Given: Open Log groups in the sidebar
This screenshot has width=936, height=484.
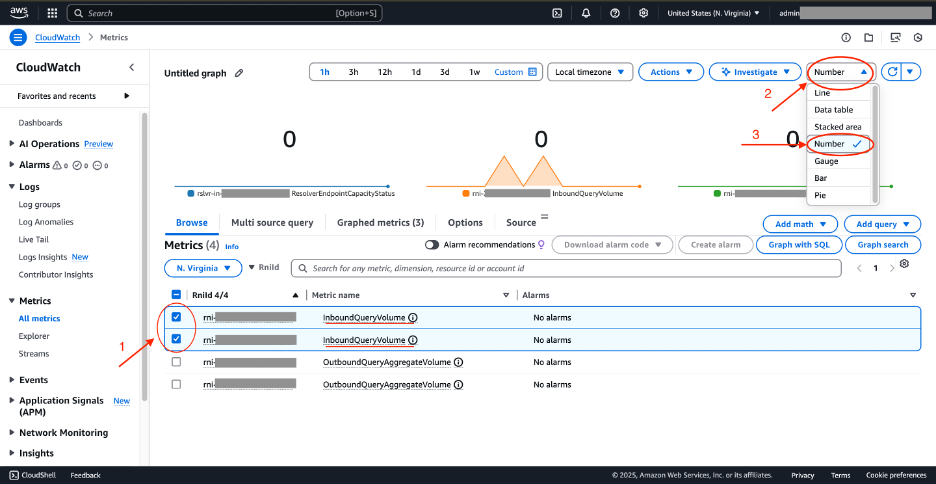Looking at the screenshot, I should click(39, 205).
